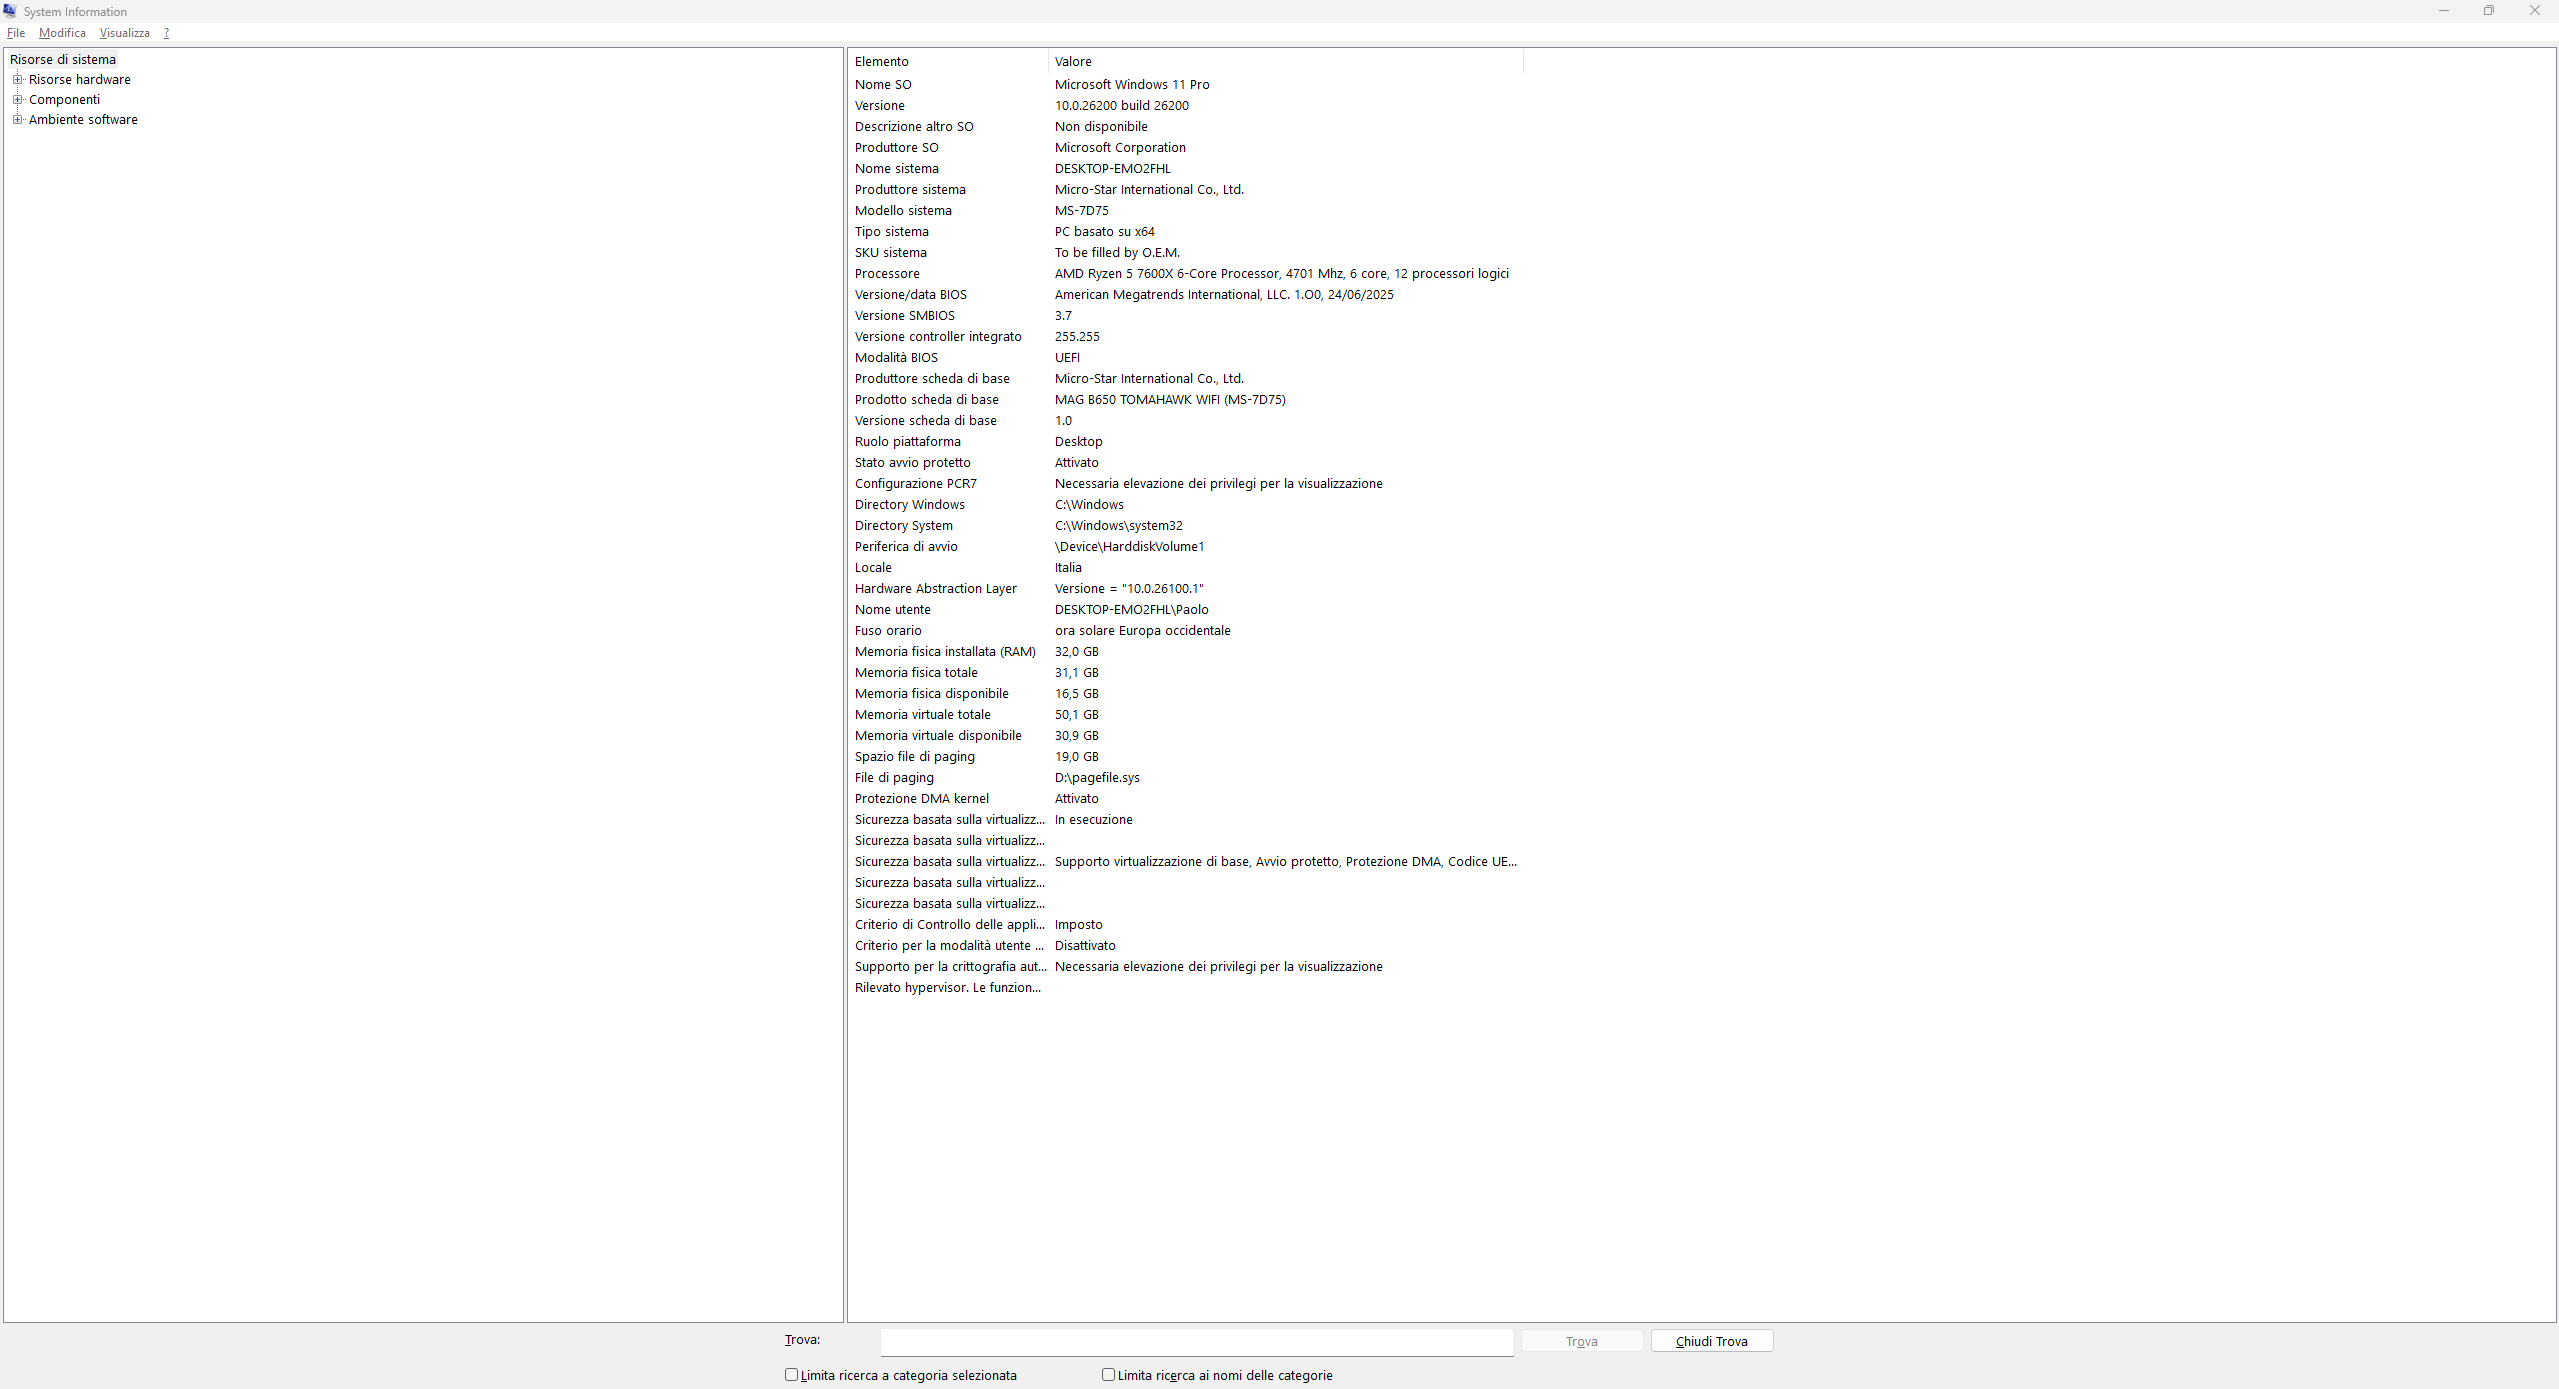
Task: Click the Trova button
Action: [x=1582, y=1341]
